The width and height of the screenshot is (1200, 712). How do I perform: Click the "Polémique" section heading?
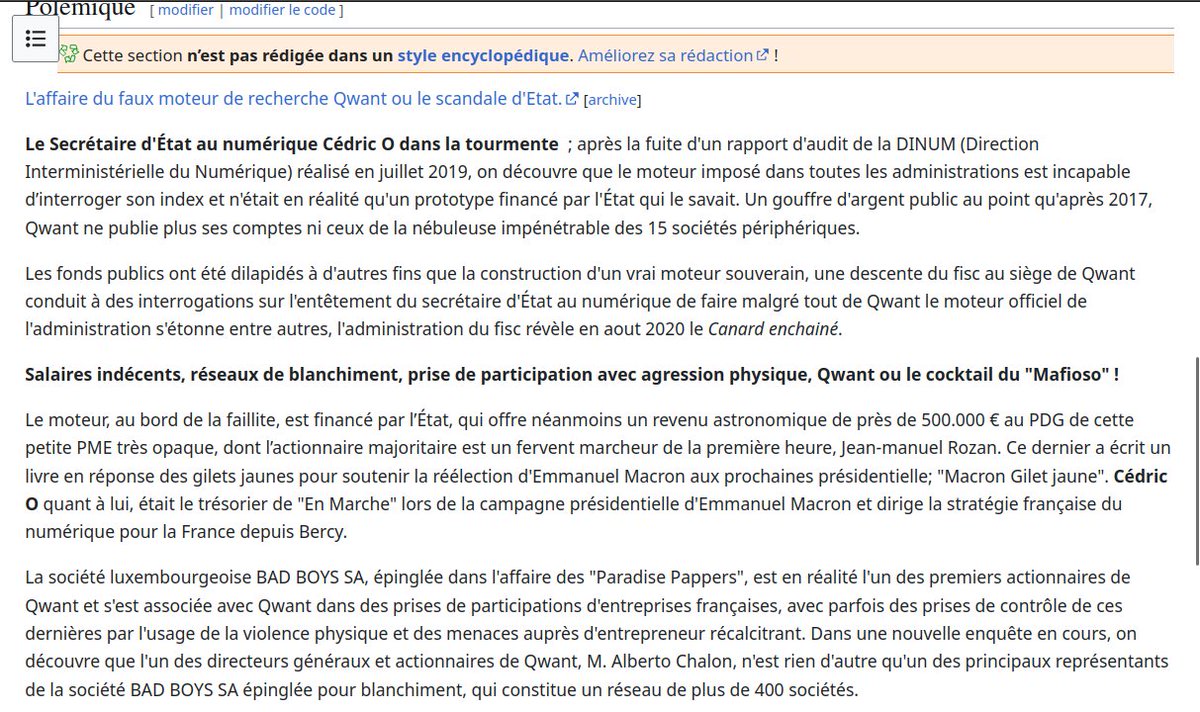[x=80, y=10]
